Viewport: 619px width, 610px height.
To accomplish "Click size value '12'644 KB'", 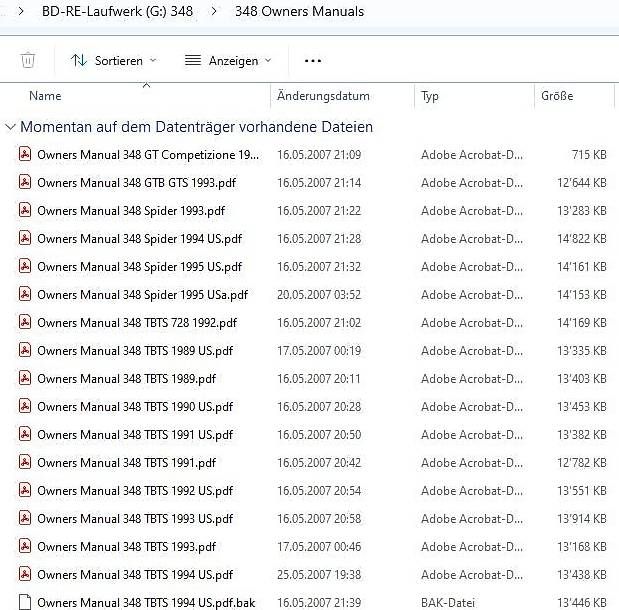I will [x=581, y=182].
